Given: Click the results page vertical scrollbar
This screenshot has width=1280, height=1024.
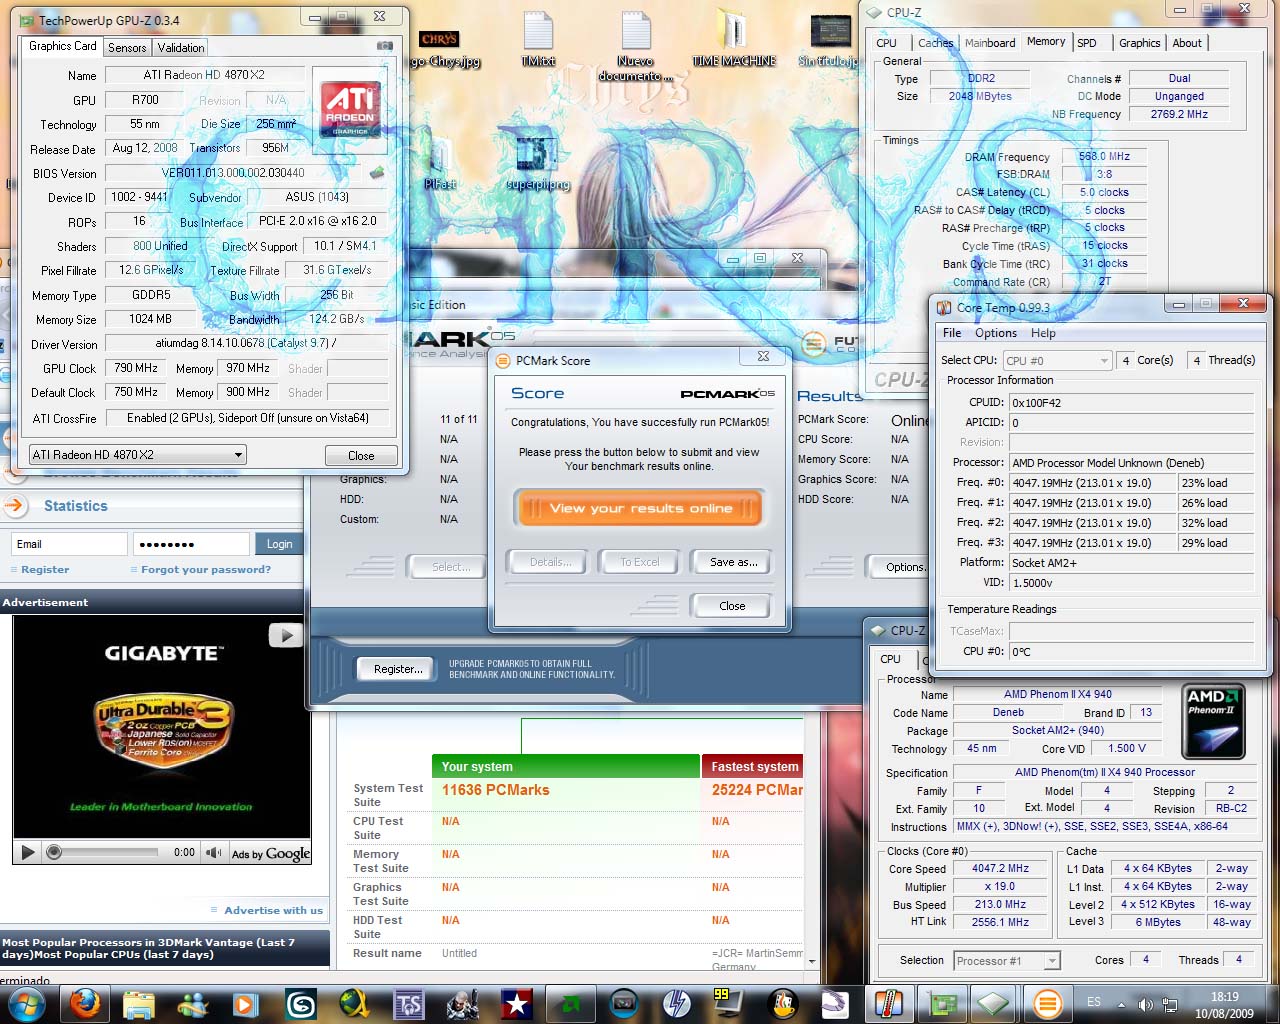Looking at the screenshot, I should point(811,840).
